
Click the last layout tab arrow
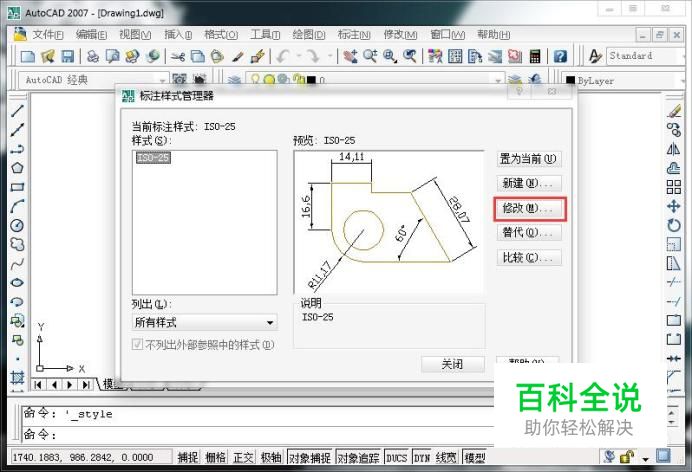[86, 385]
